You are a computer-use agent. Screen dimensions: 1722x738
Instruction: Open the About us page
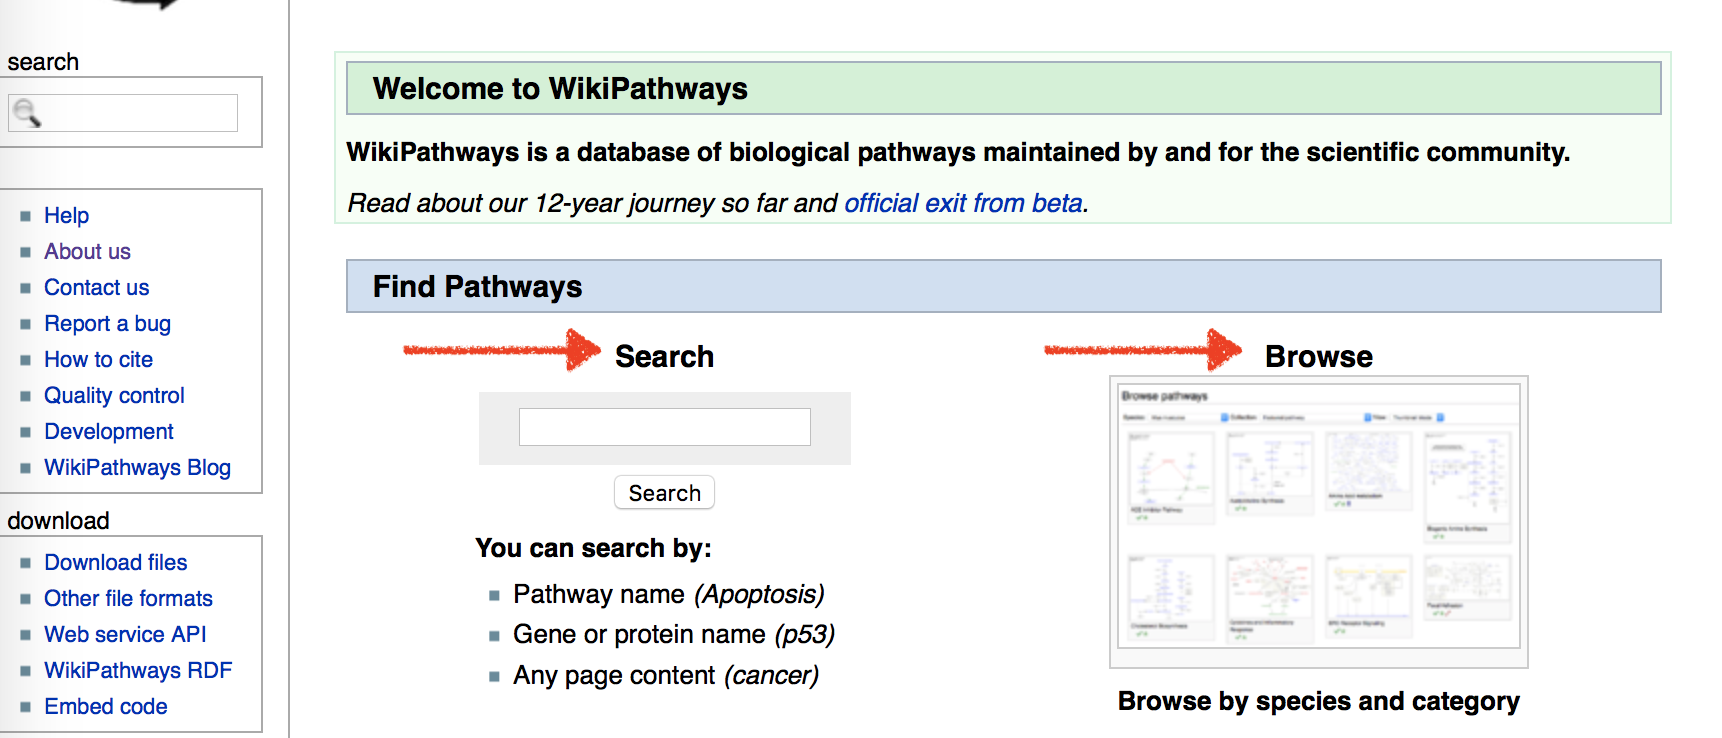coord(87,252)
